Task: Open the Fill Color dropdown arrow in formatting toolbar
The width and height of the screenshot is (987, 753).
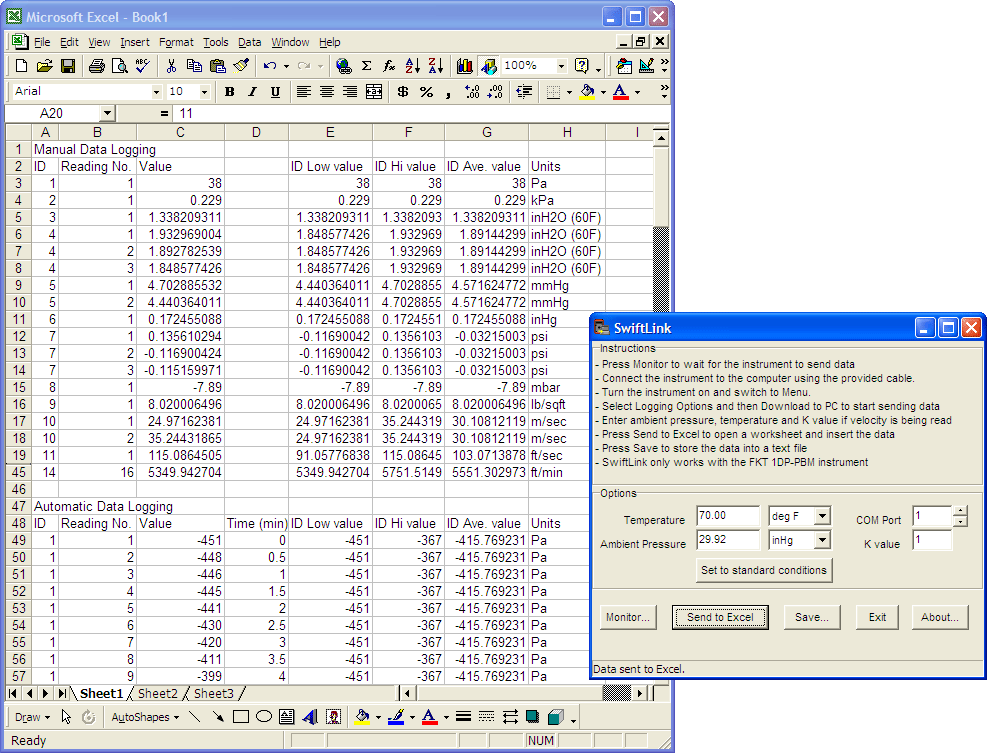Action: click(x=603, y=93)
